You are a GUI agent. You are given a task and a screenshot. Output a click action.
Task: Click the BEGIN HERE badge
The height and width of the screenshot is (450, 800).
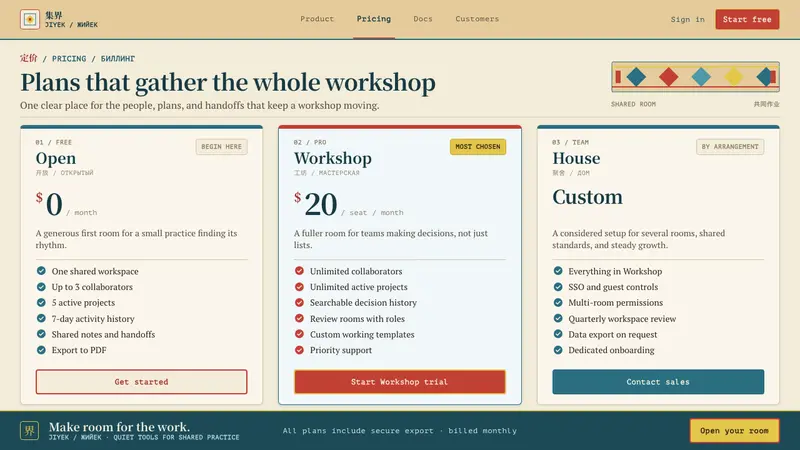point(221,146)
